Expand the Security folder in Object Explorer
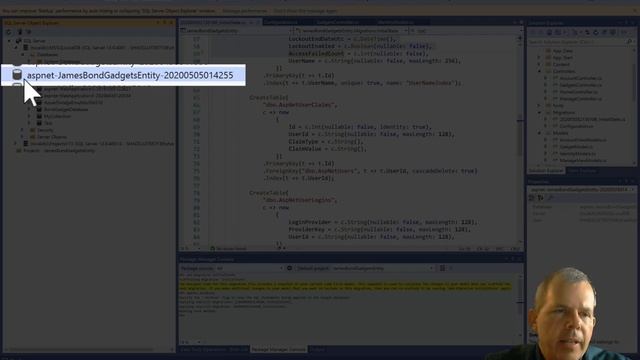640x360 pixels. (22, 130)
